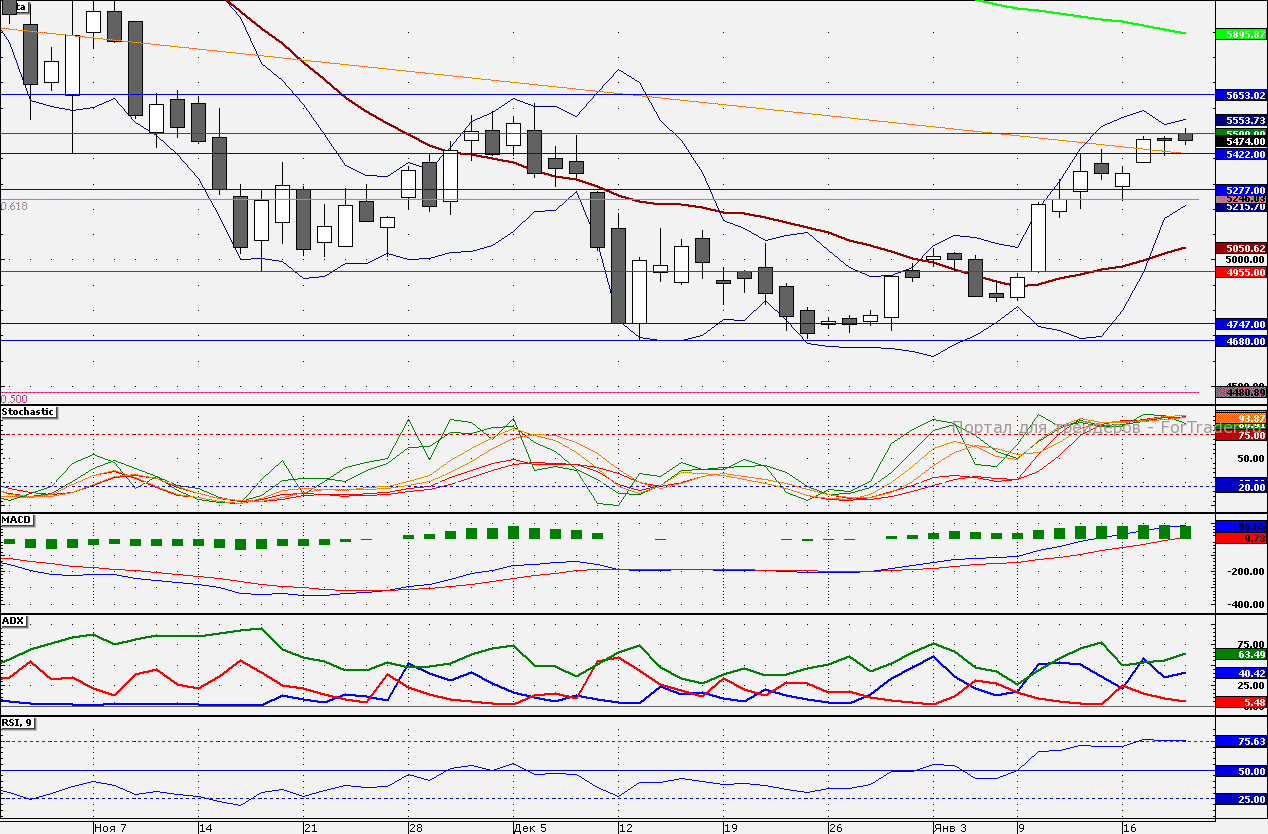This screenshot has height=834, width=1268.
Task: Click the 0.500 Fibonacci level text
Action: click(15, 398)
